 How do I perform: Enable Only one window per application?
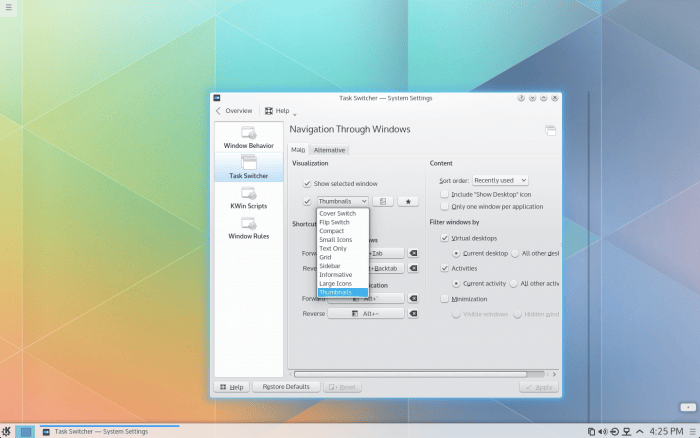(x=445, y=206)
